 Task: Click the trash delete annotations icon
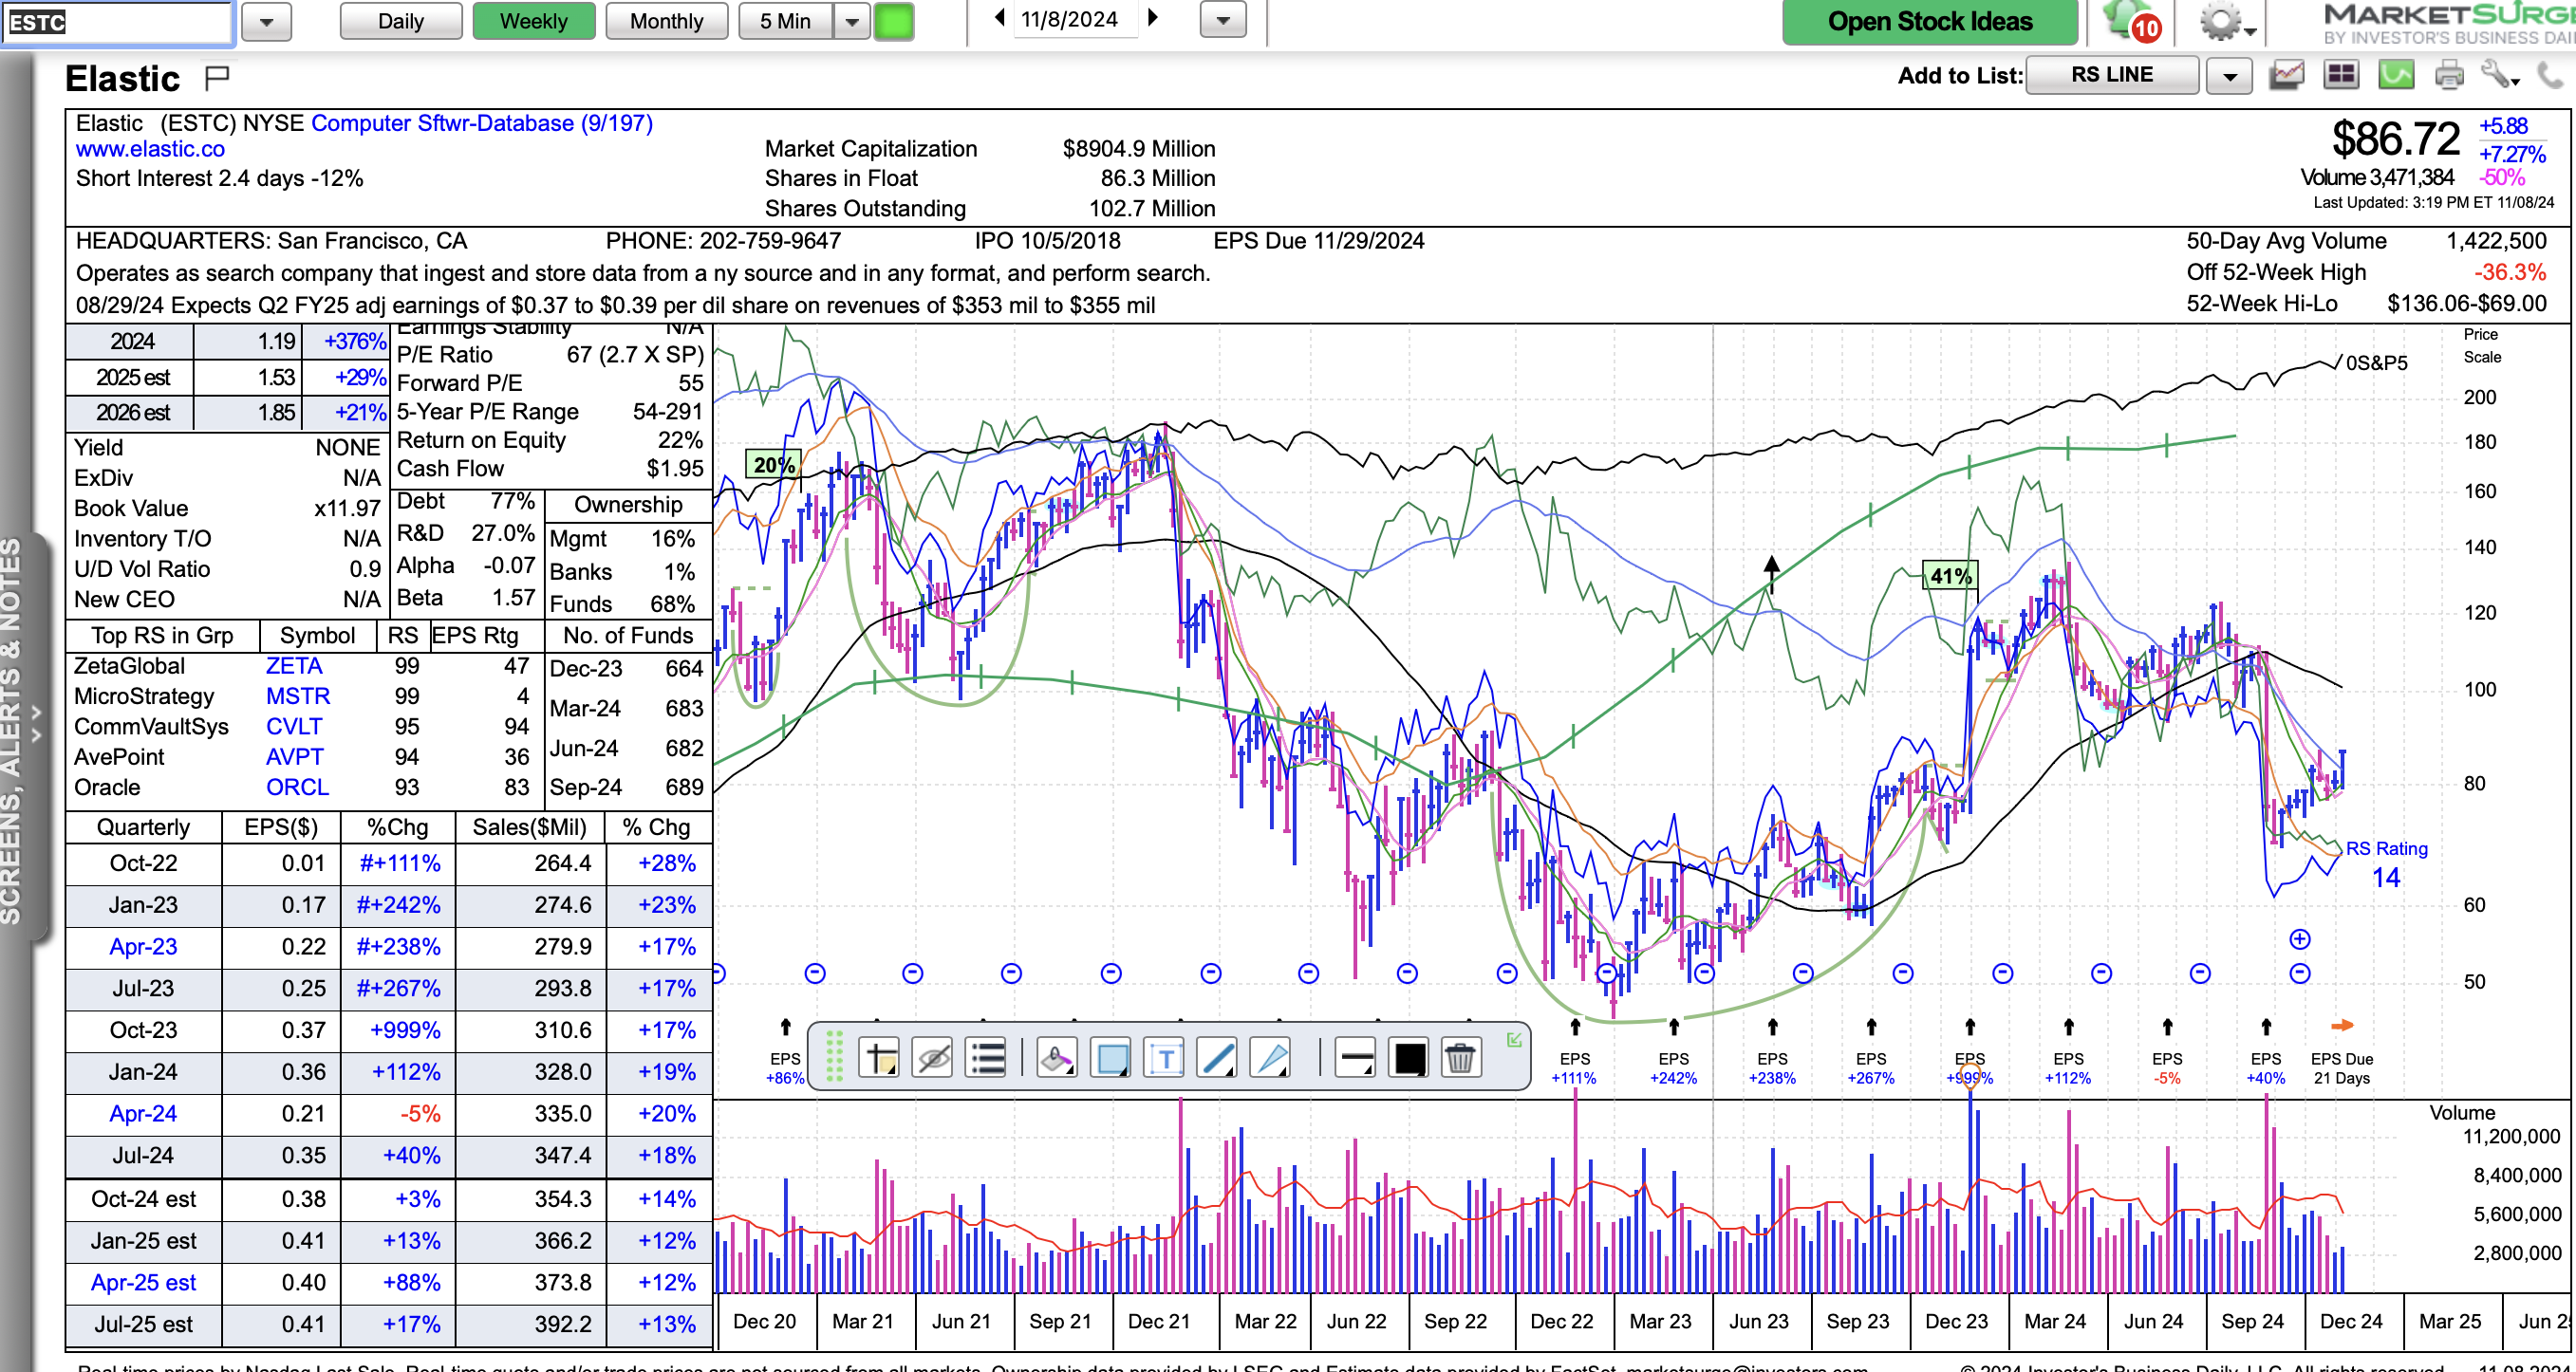(x=1460, y=1057)
